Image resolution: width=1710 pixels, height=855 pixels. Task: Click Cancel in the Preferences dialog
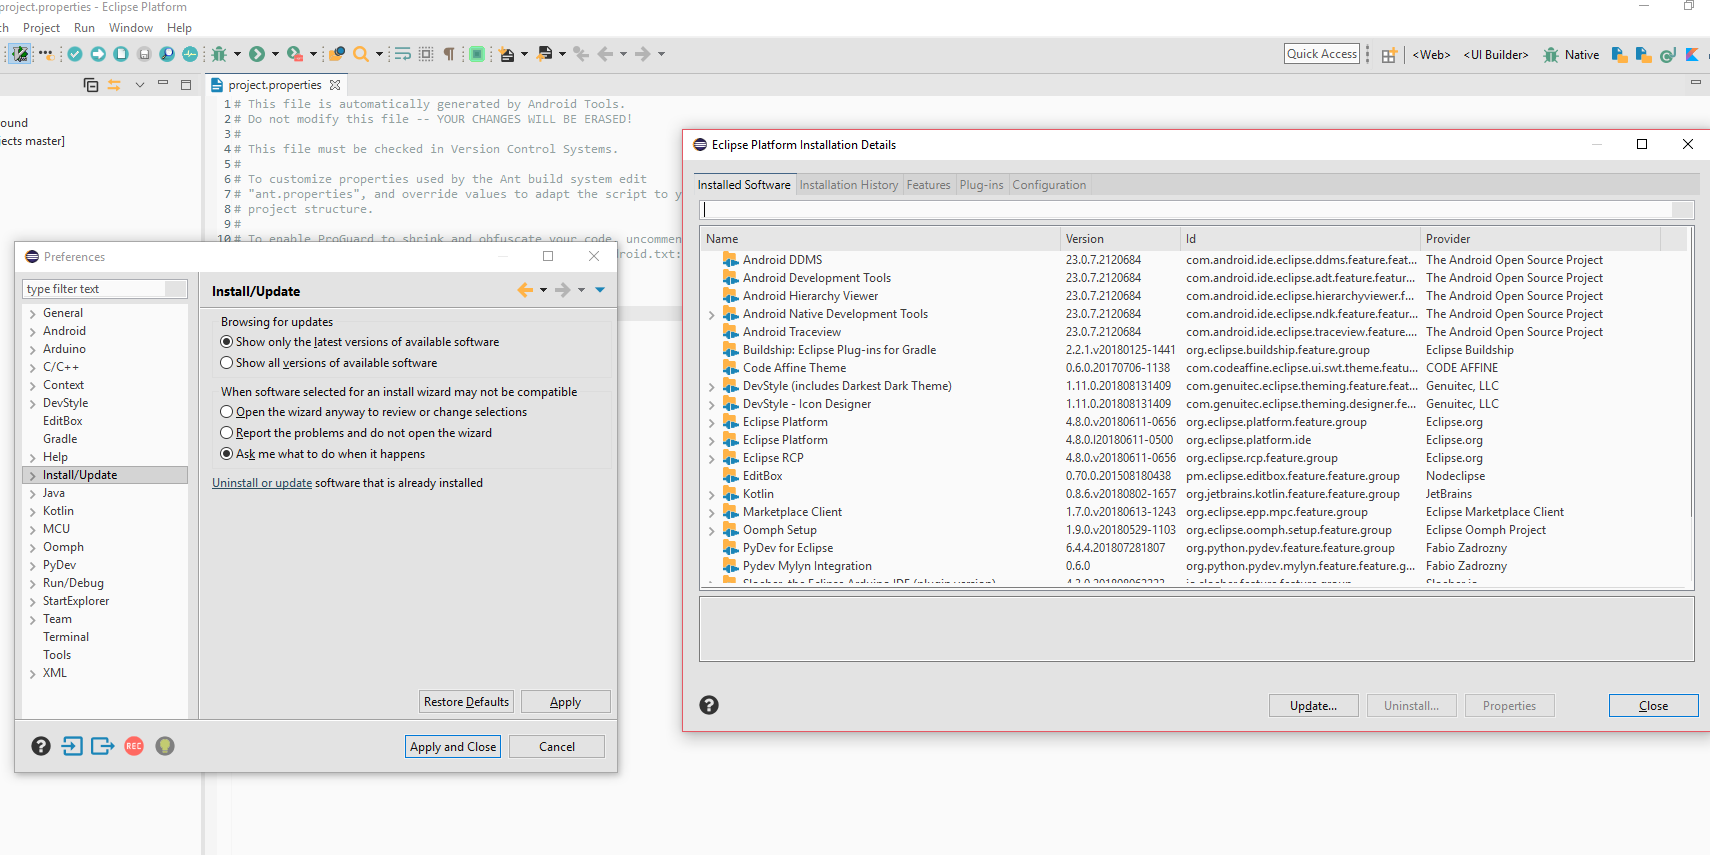[x=557, y=747]
